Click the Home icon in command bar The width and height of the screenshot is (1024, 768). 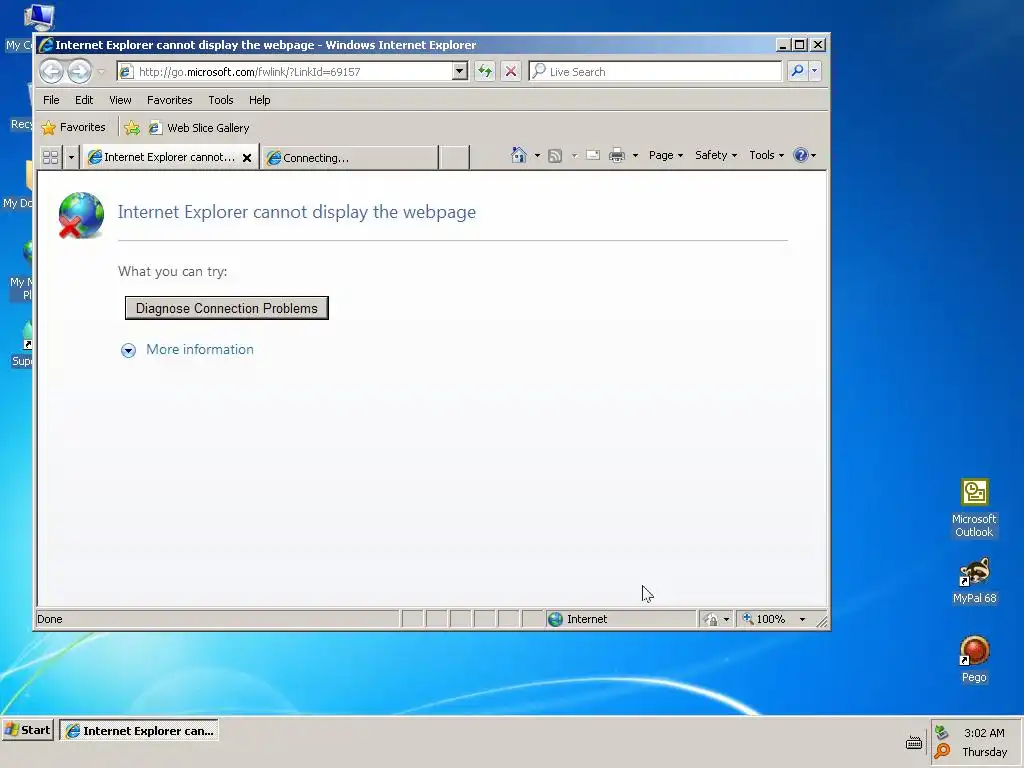click(x=519, y=155)
